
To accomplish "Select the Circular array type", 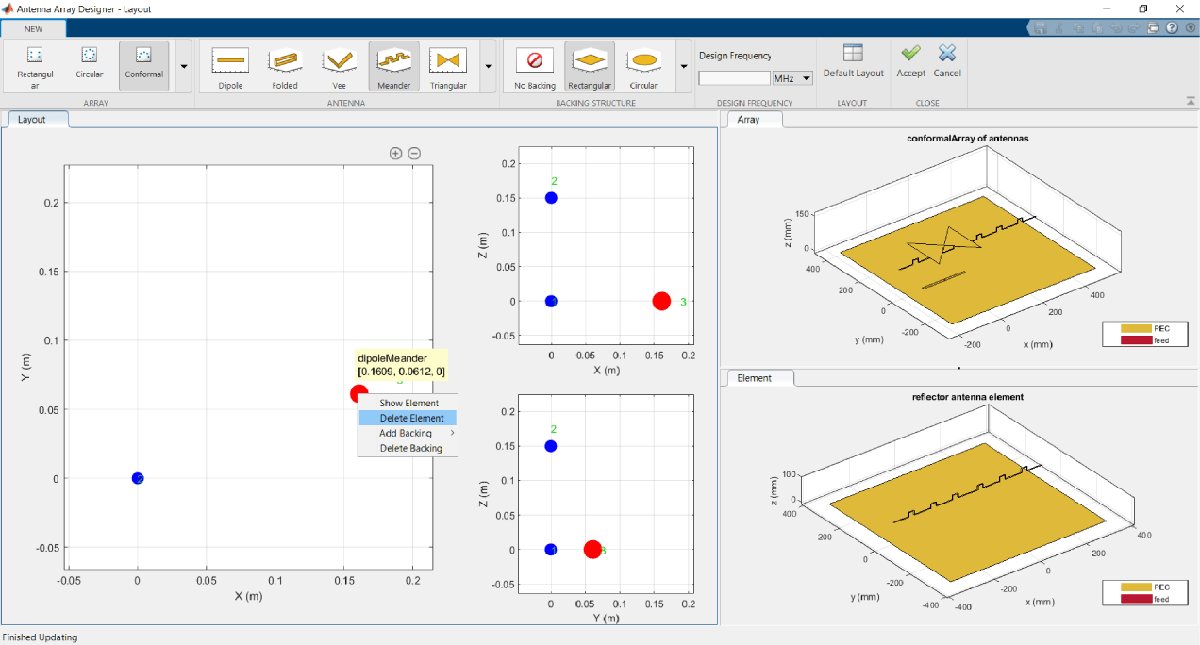I will pyautogui.click(x=89, y=66).
